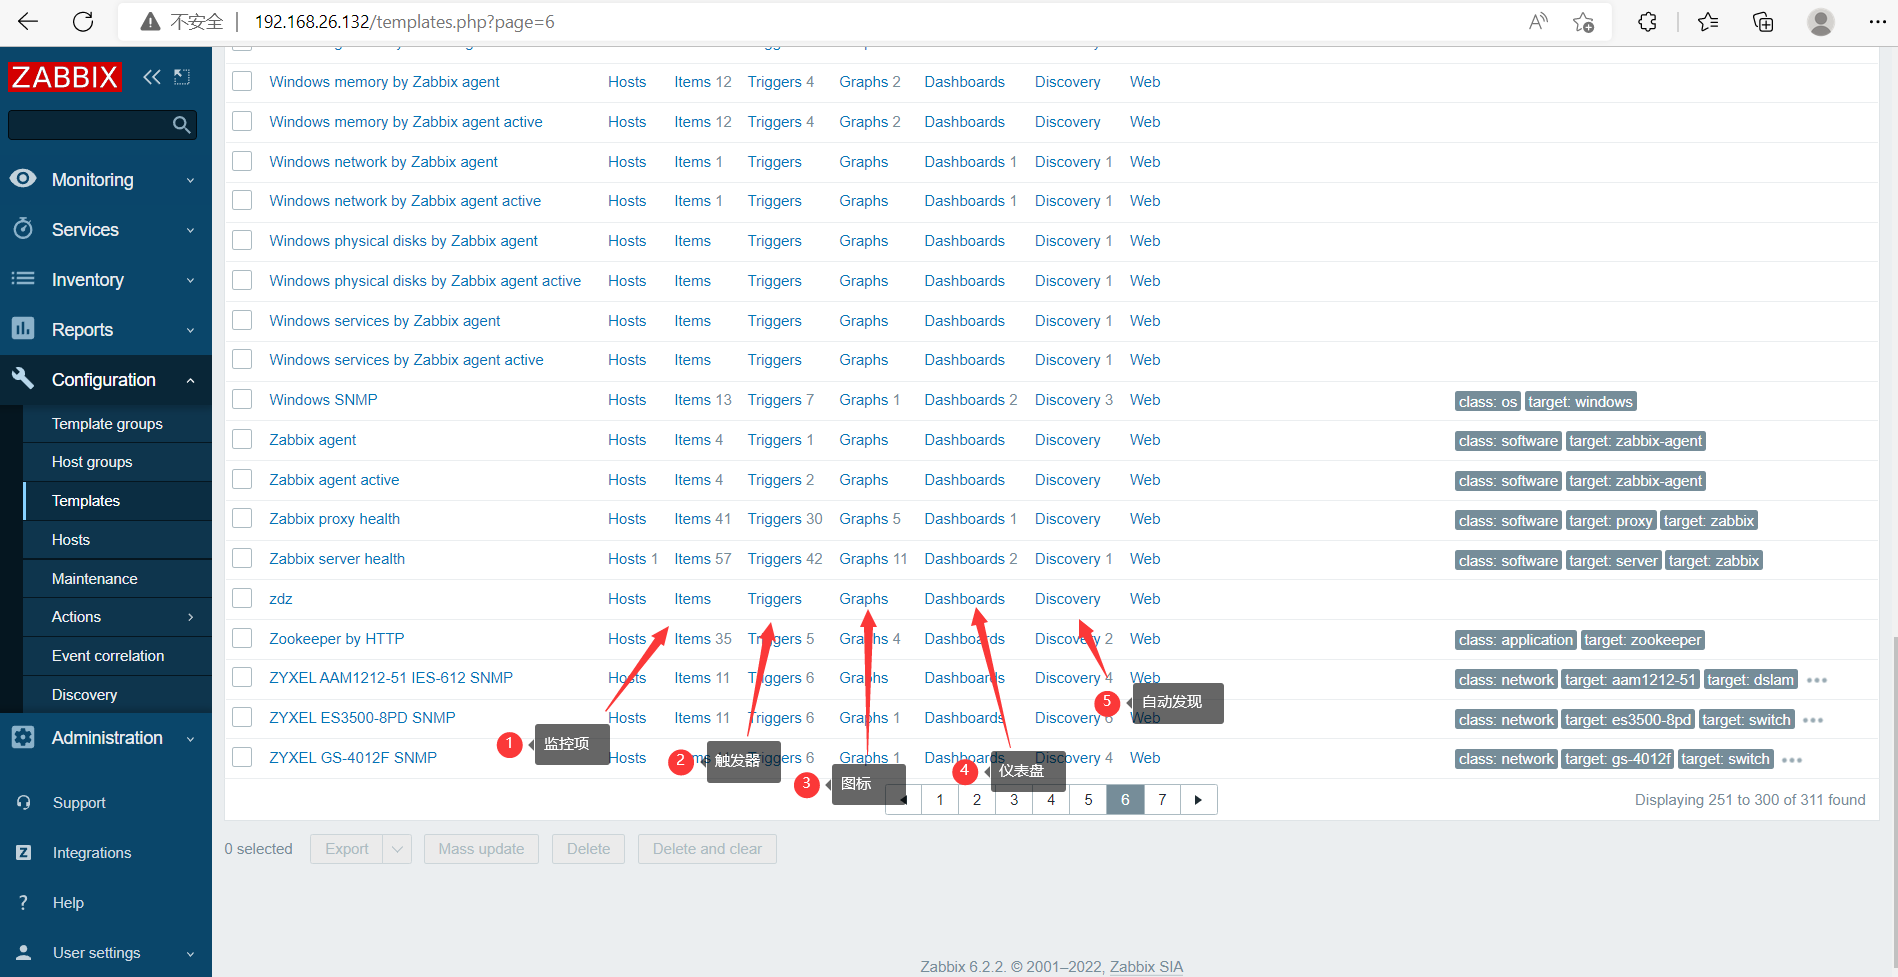Image resolution: width=1898 pixels, height=977 pixels.
Task: Collapse the Configuration menu chevron
Action: 190,380
